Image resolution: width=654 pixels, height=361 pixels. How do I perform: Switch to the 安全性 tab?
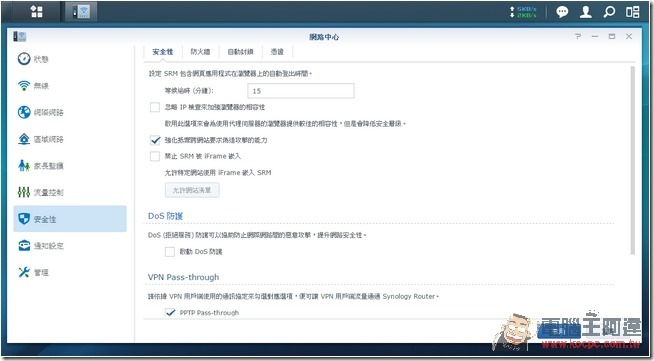163,52
